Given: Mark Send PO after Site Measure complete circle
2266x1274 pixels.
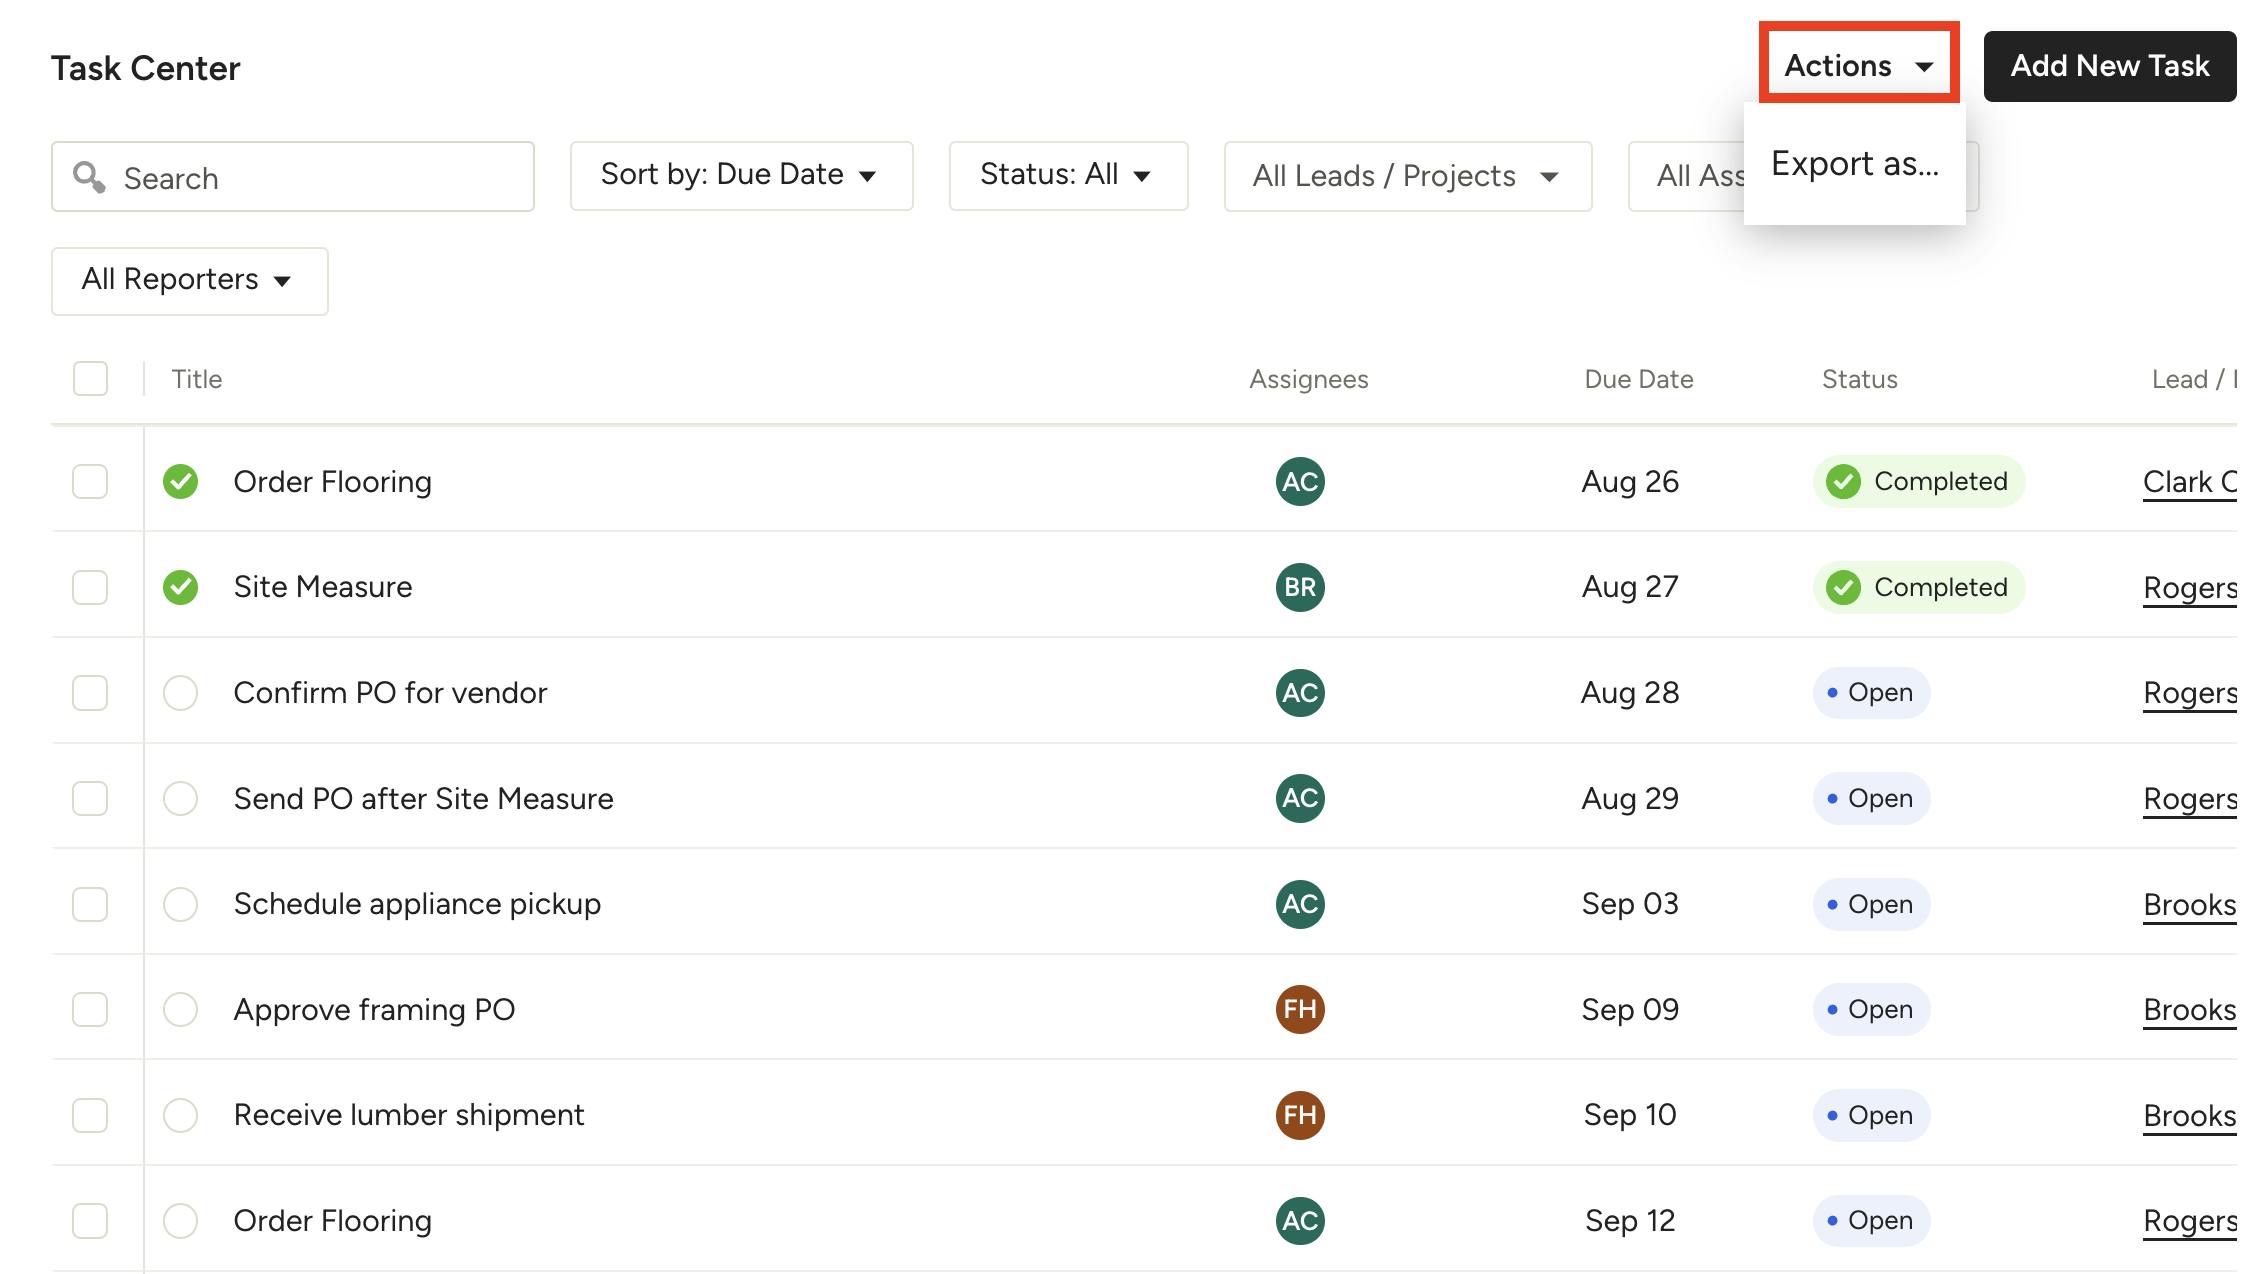Looking at the screenshot, I should click(180, 798).
